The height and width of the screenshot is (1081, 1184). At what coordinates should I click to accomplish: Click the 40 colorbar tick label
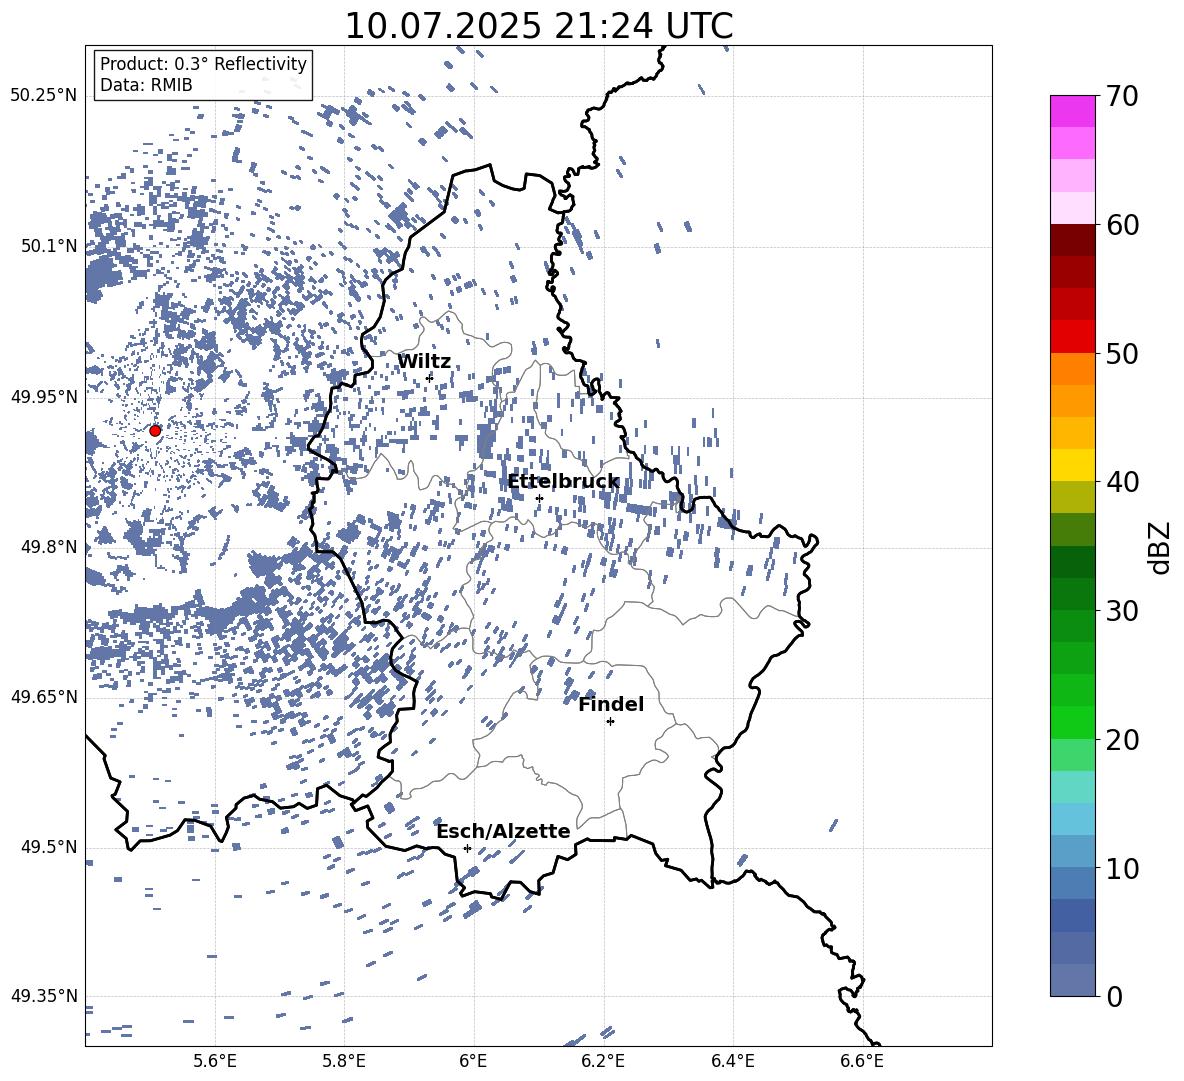click(x=1122, y=482)
